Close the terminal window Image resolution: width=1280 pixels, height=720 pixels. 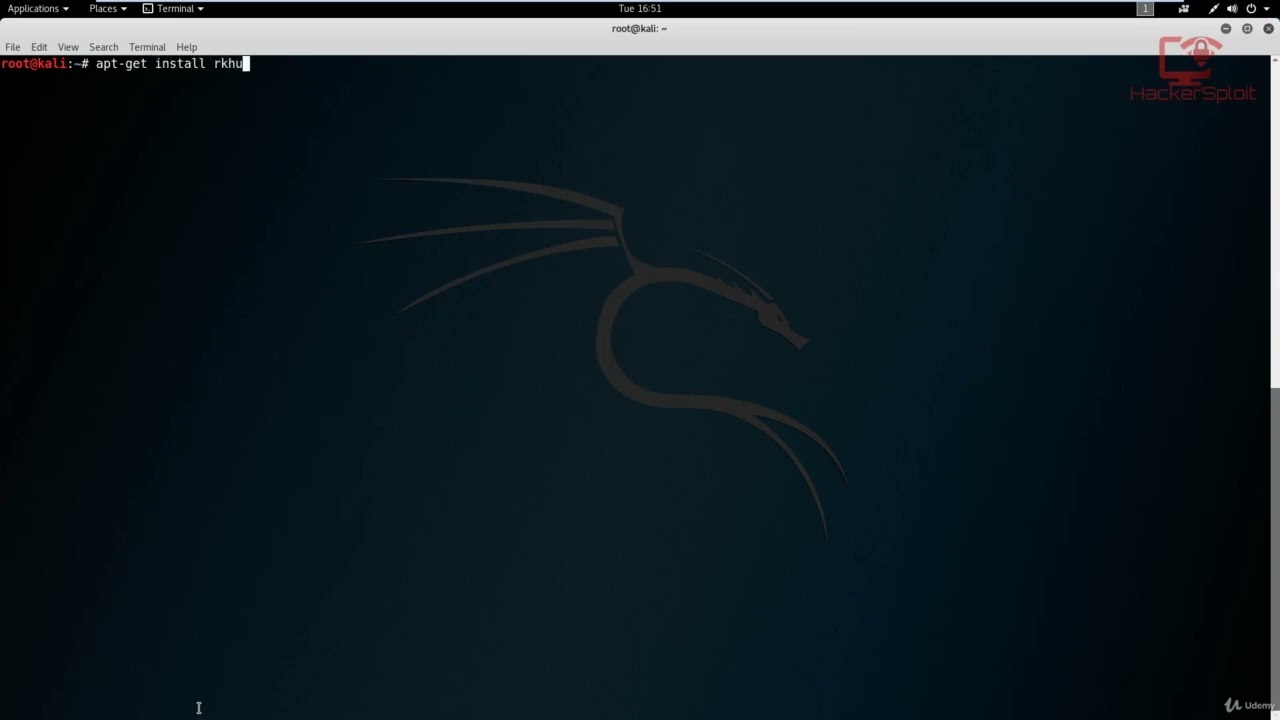click(x=1268, y=28)
